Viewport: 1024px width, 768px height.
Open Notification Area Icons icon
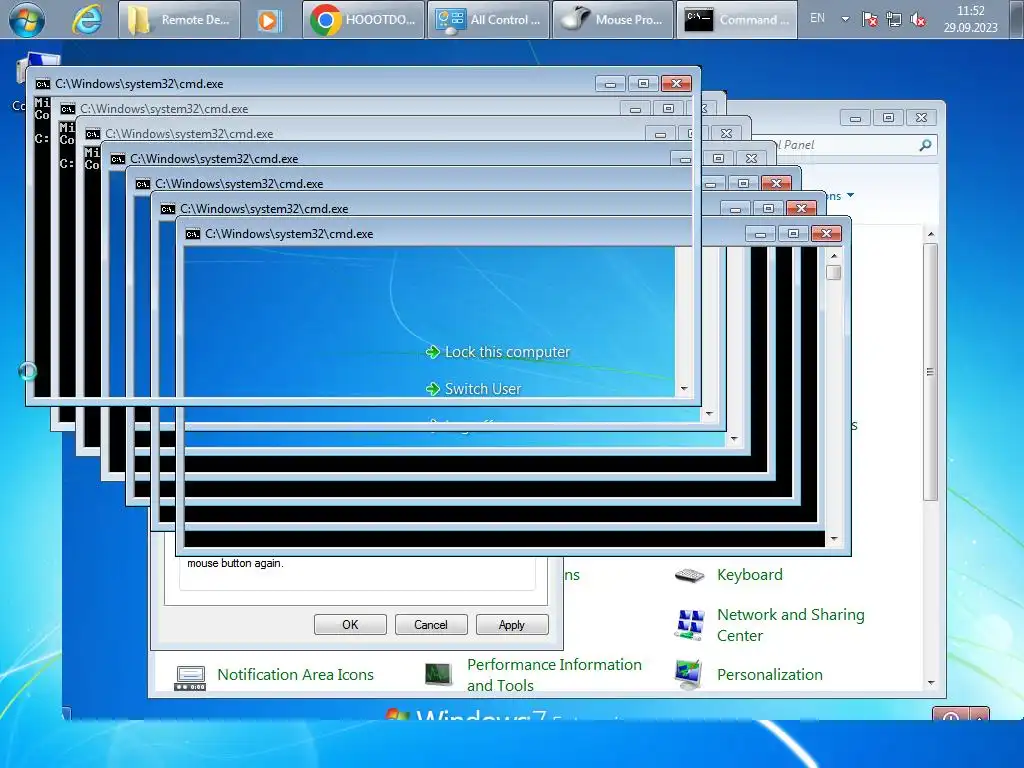[x=190, y=677]
